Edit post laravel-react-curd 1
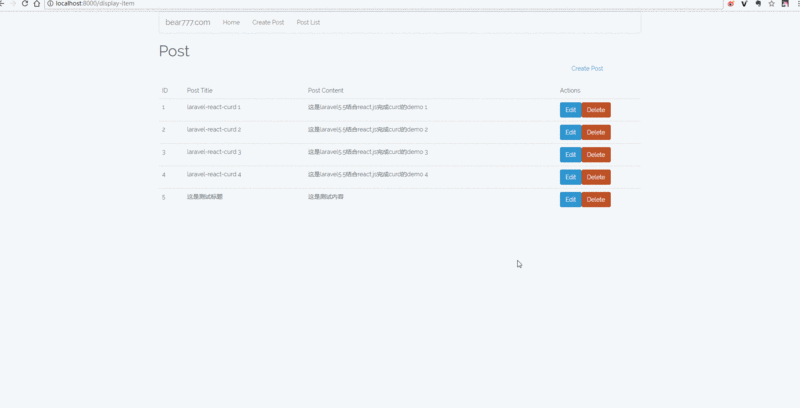800x408 pixels. pyautogui.click(x=570, y=110)
